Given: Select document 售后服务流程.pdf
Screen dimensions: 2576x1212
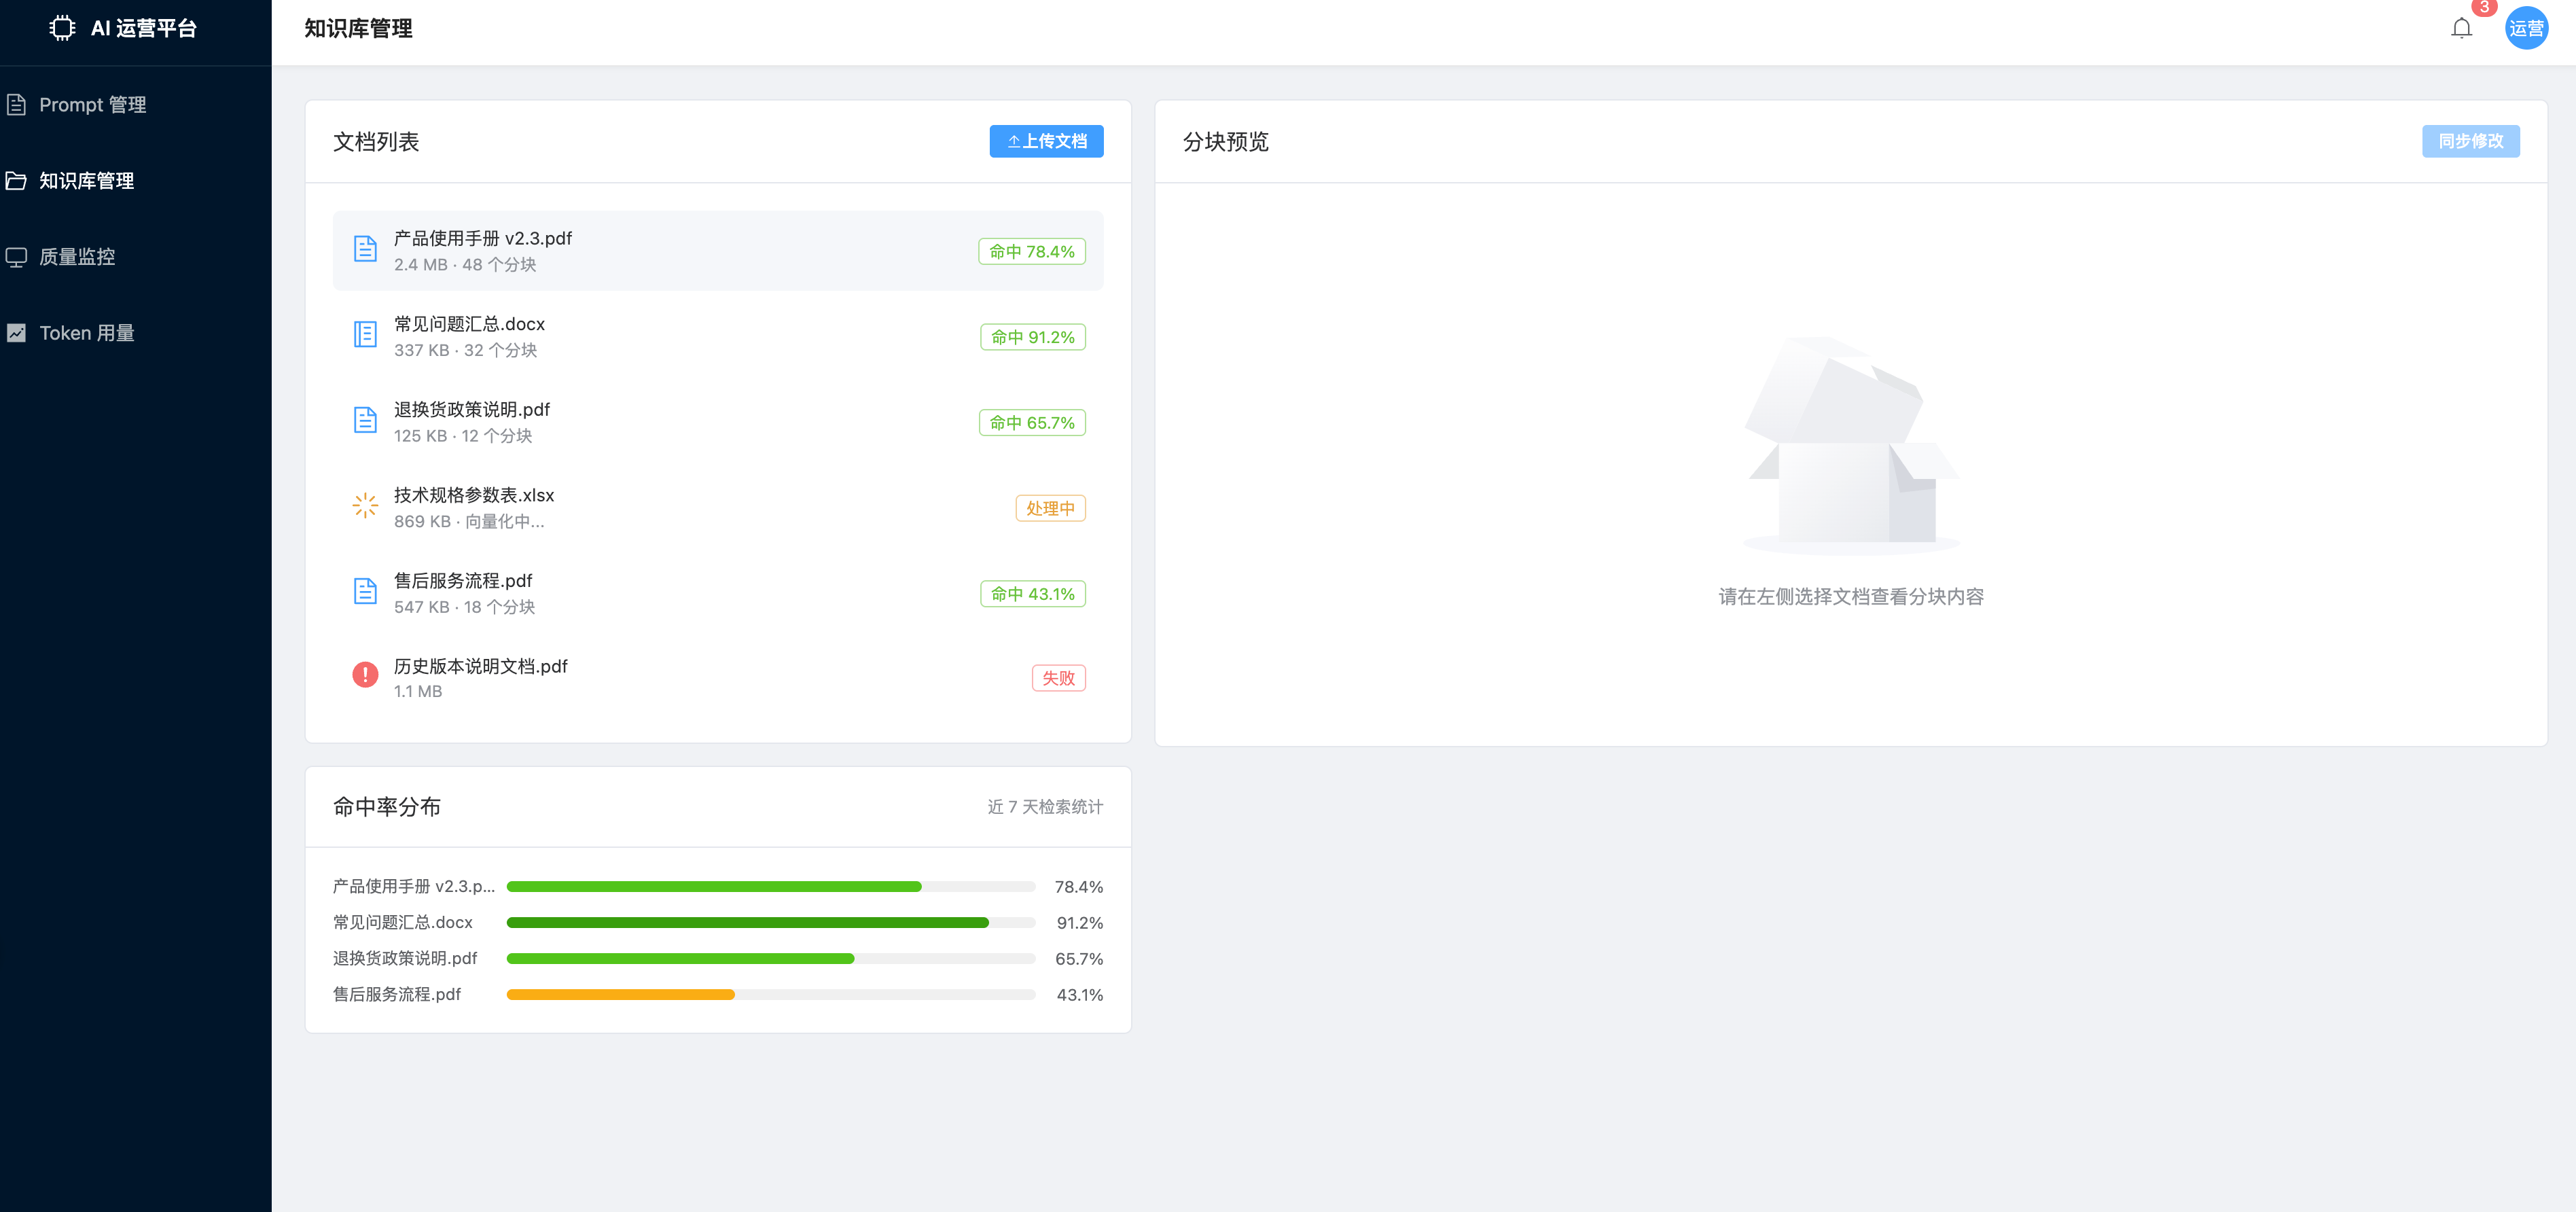Looking at the screenshot, I should [x=718, y=593].
